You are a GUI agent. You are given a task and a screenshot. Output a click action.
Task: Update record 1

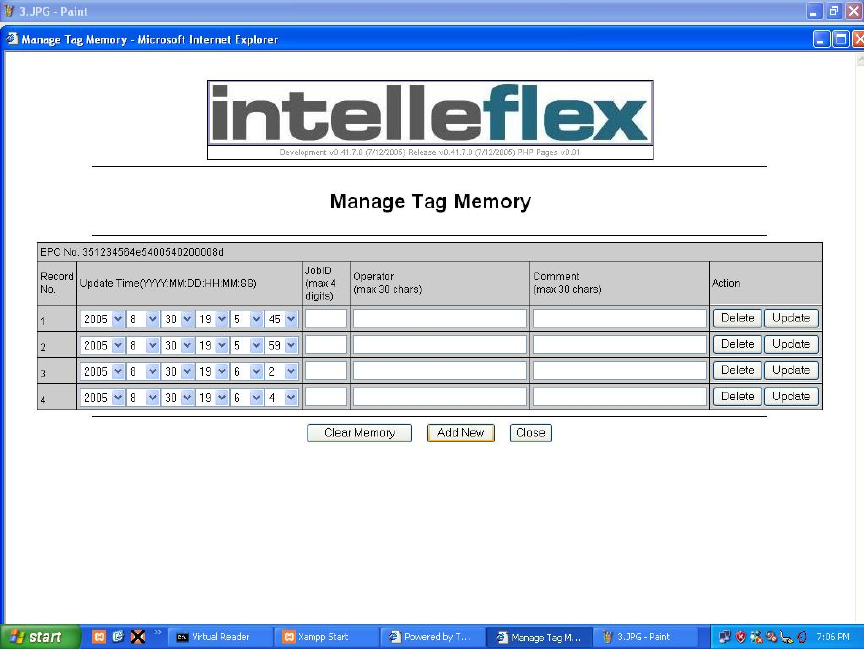point(791,318)
